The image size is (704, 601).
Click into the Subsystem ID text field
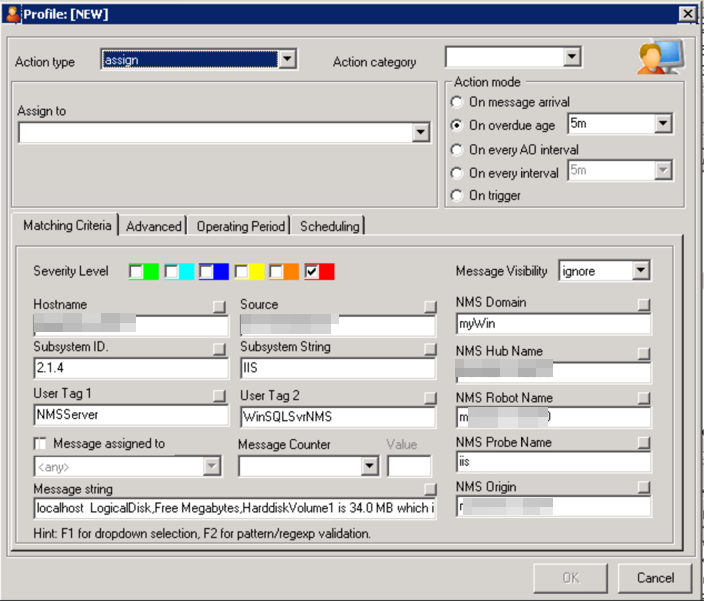pyautogui.click(x=130, y=369)
